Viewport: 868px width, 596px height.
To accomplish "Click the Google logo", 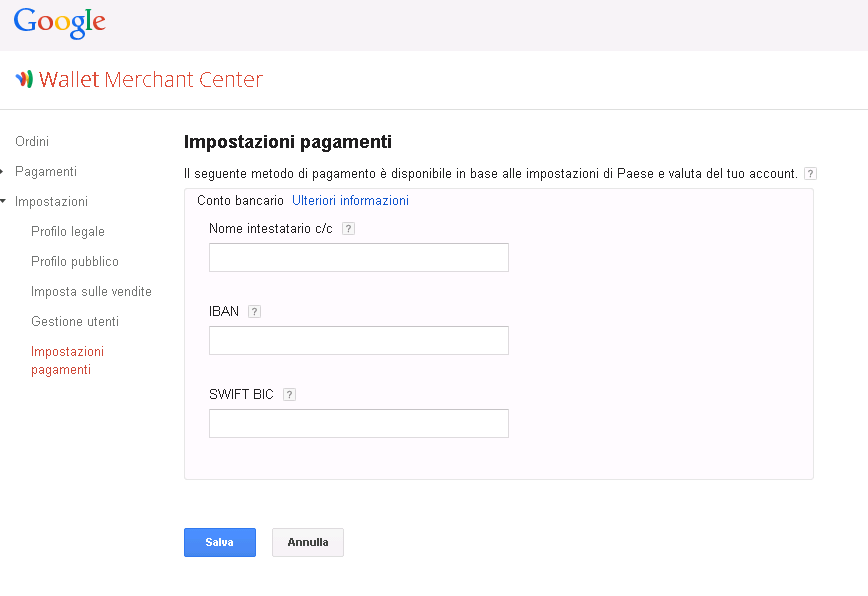I will click(x=59, y=23).
